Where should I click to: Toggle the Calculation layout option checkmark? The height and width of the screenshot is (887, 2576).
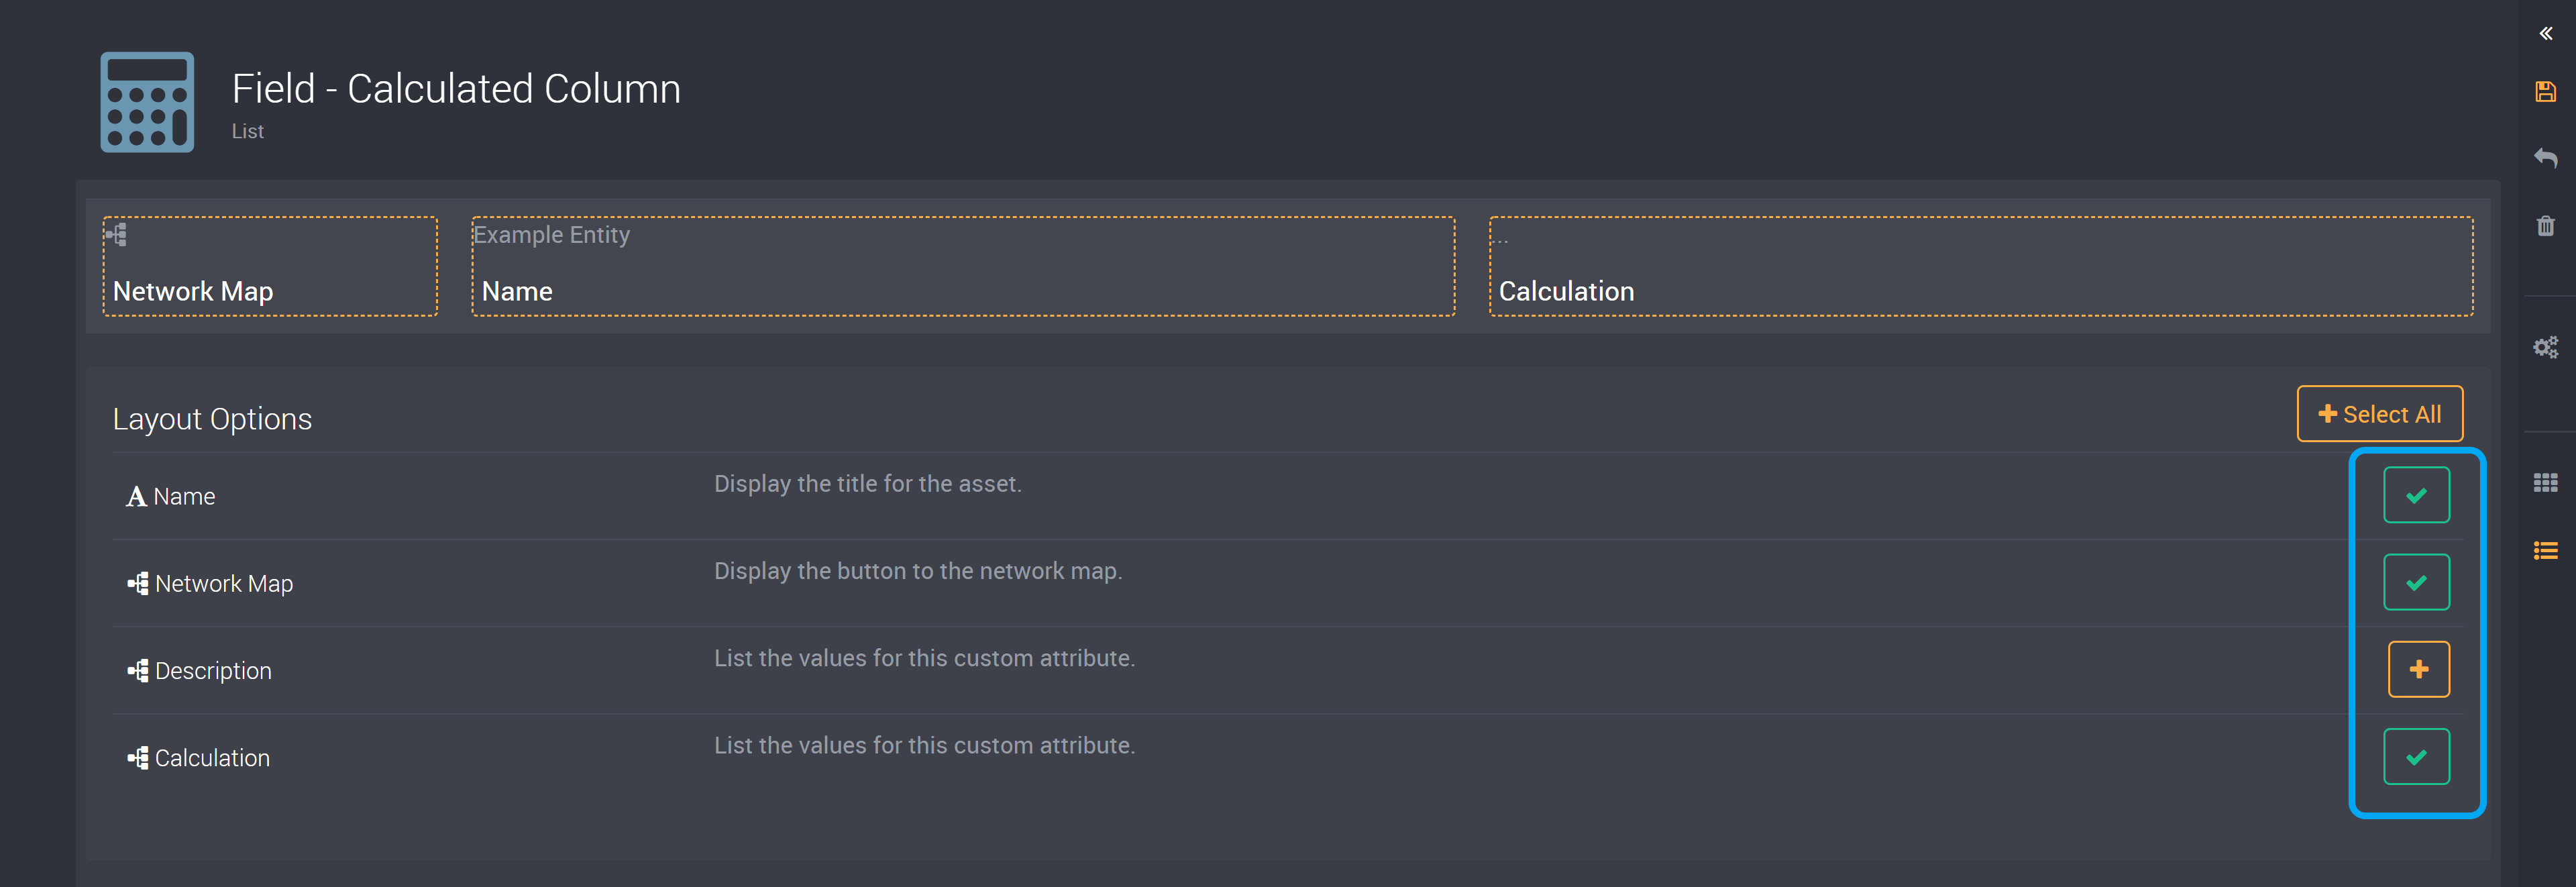2416,757
